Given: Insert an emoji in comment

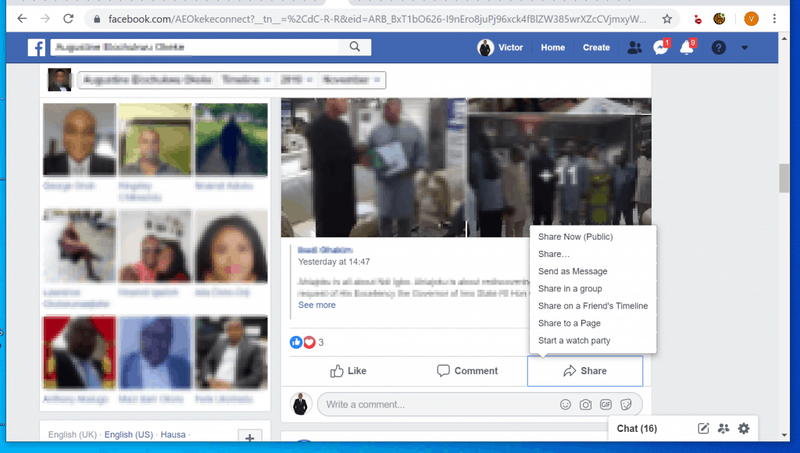Looking at the screenshot, I should (x=565, y=405).
